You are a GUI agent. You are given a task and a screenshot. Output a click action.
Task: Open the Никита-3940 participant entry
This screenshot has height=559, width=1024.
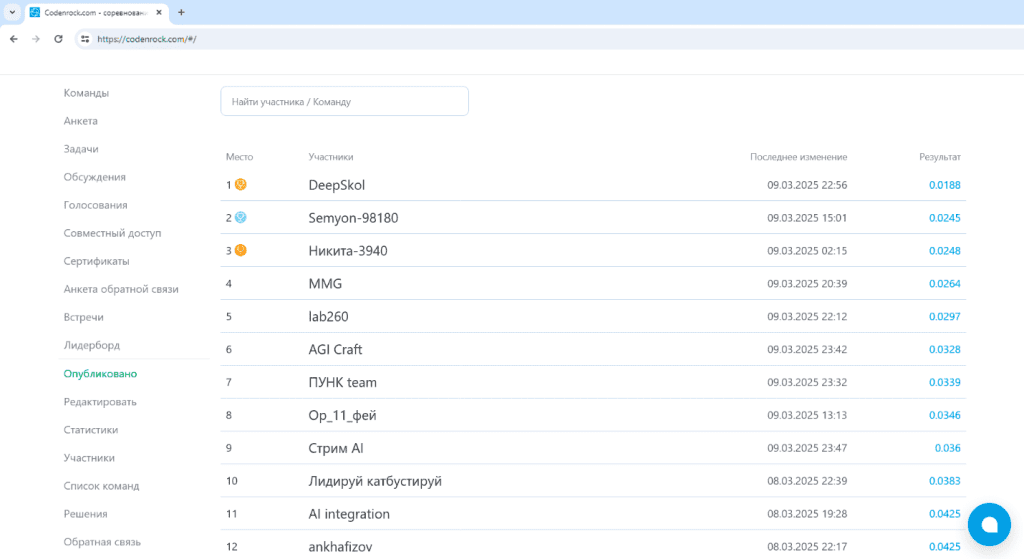348,251
